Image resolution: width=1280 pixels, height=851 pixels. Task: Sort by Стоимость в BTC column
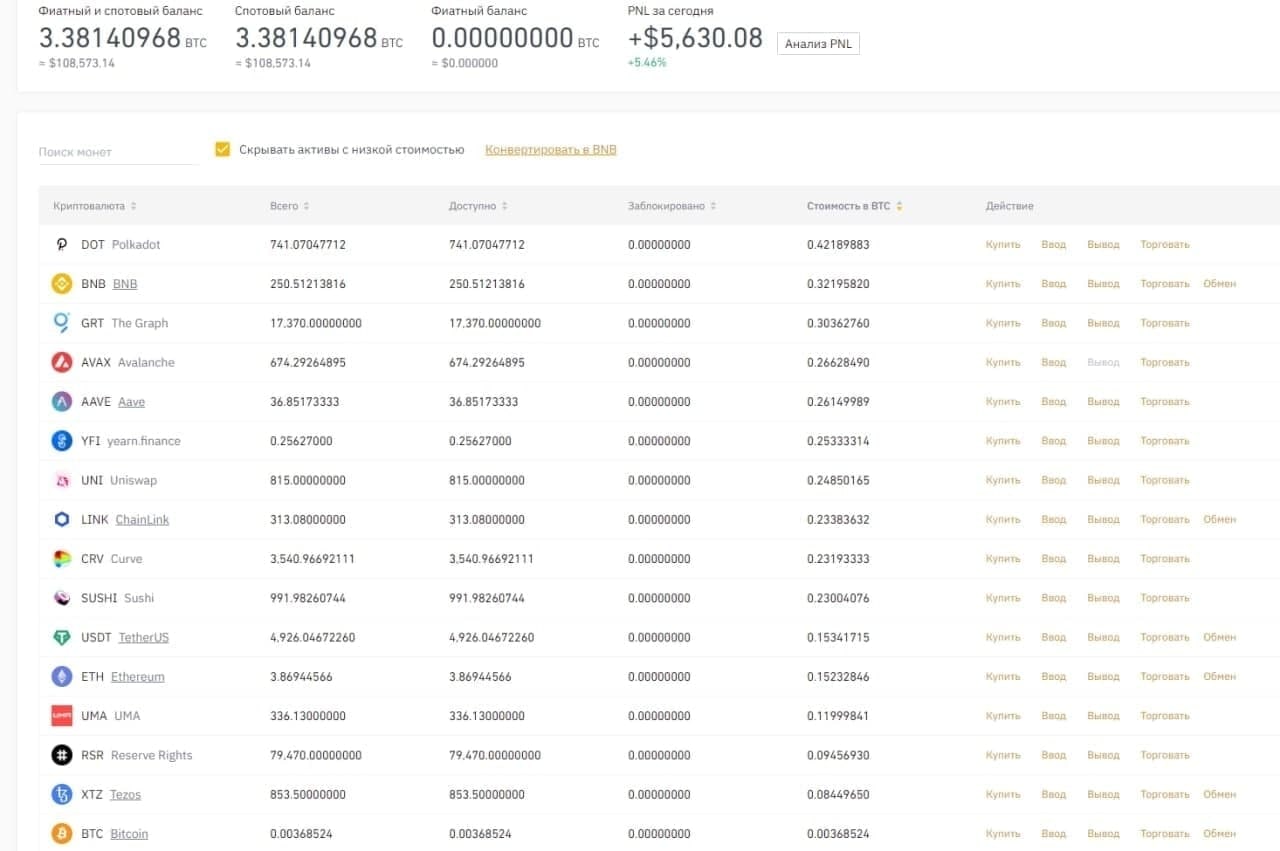pos(855,206)
